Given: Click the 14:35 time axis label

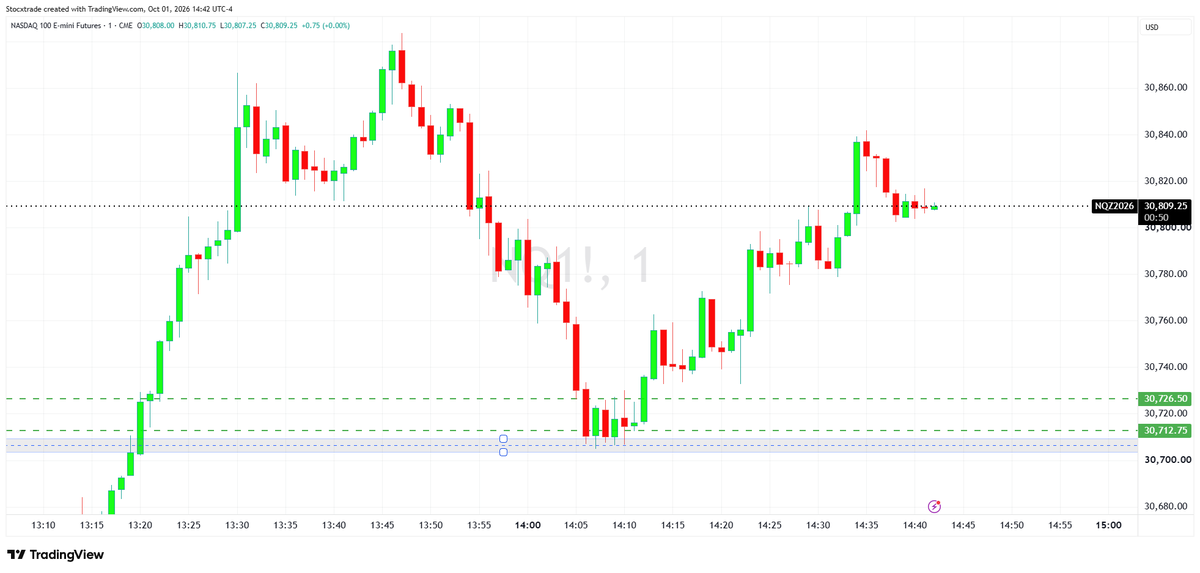Looking at the screenshot, I should 866,525.
